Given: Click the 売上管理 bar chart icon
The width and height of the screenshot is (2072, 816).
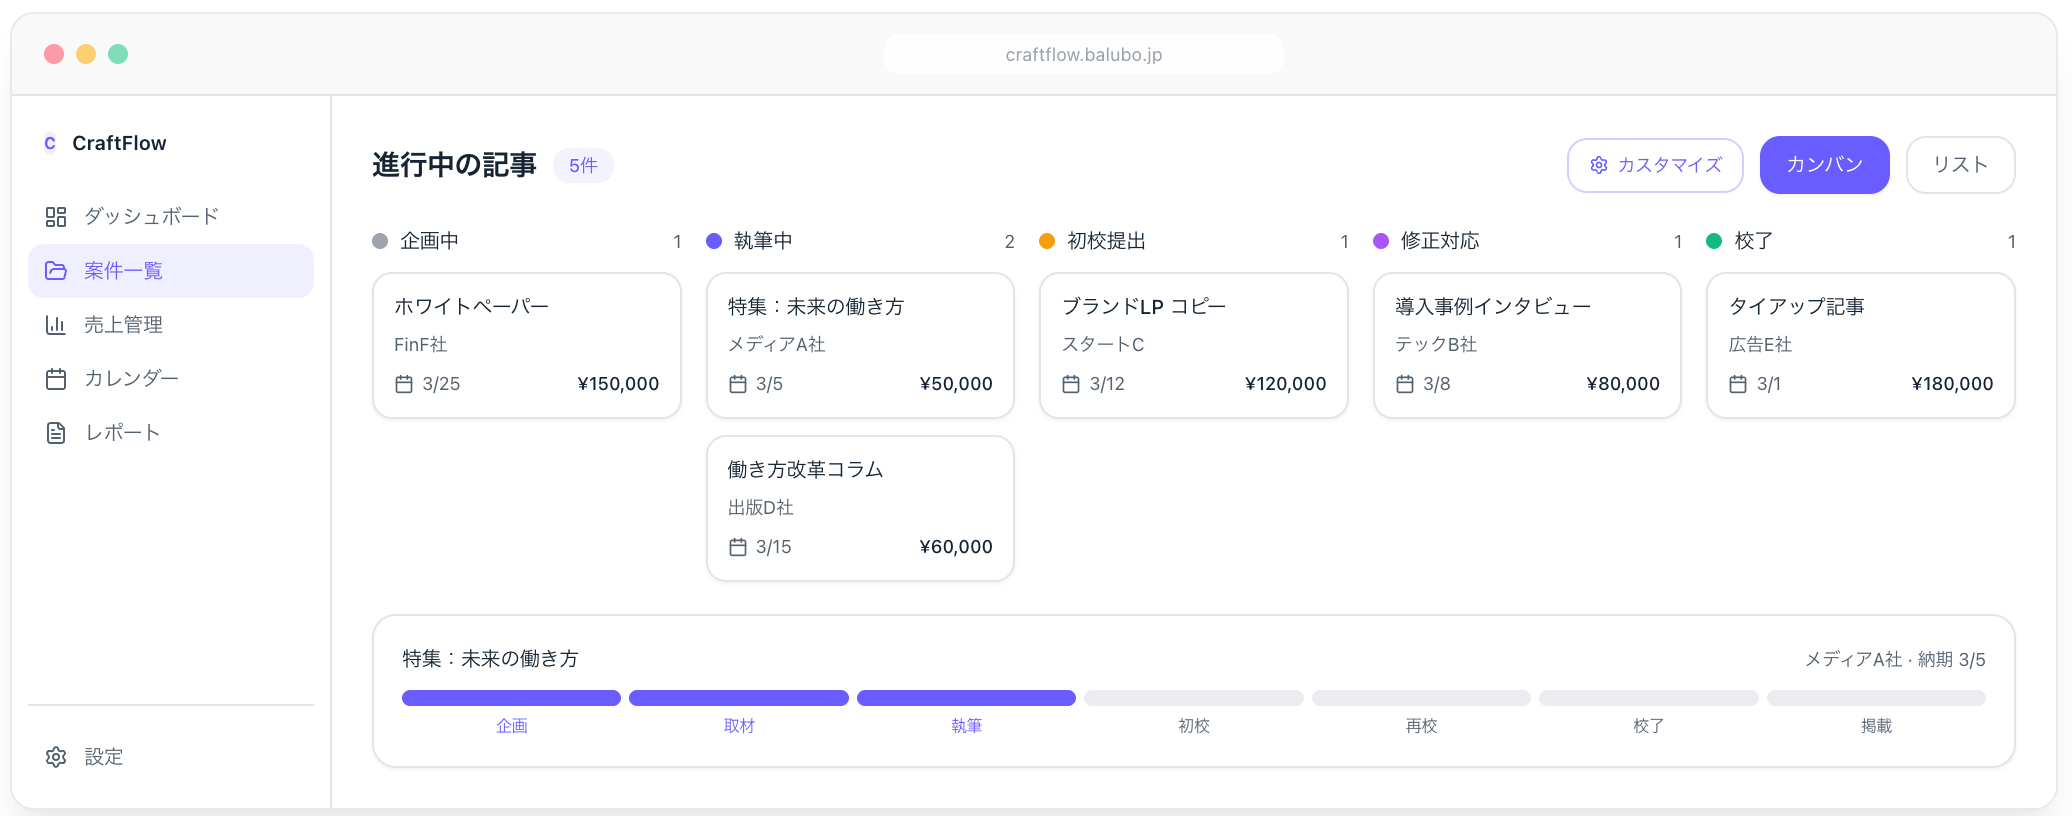Looking at the screenshot, I should [x=56, y=325].
